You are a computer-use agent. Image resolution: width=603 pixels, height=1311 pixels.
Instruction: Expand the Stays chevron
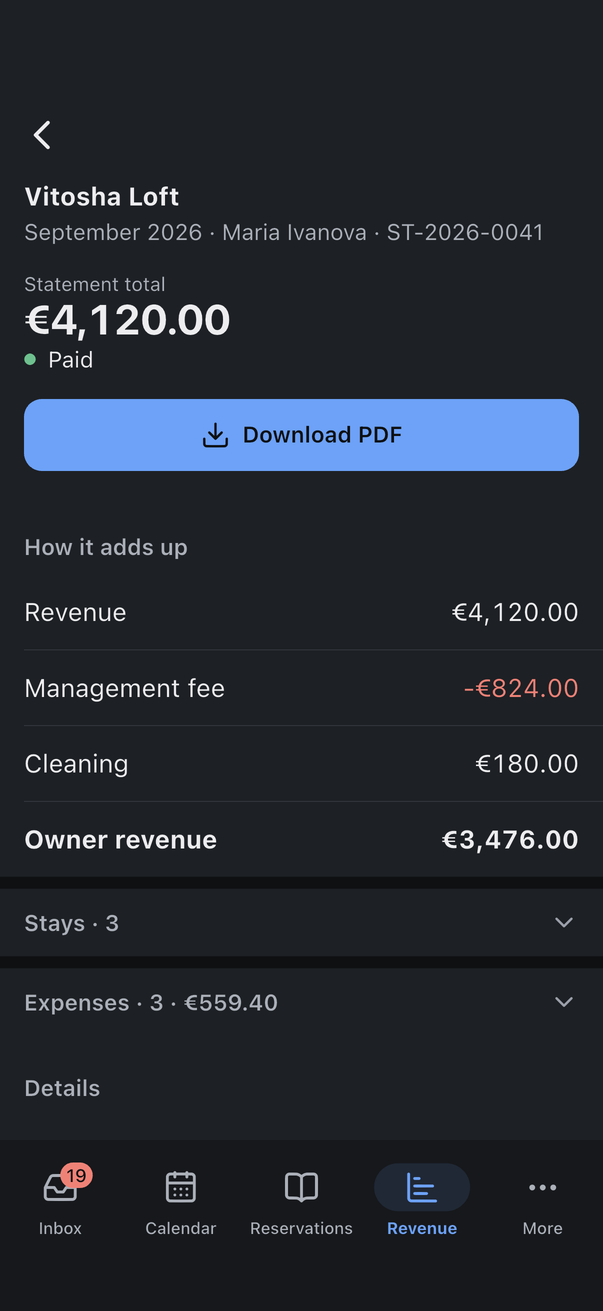(x=564, y=922)
